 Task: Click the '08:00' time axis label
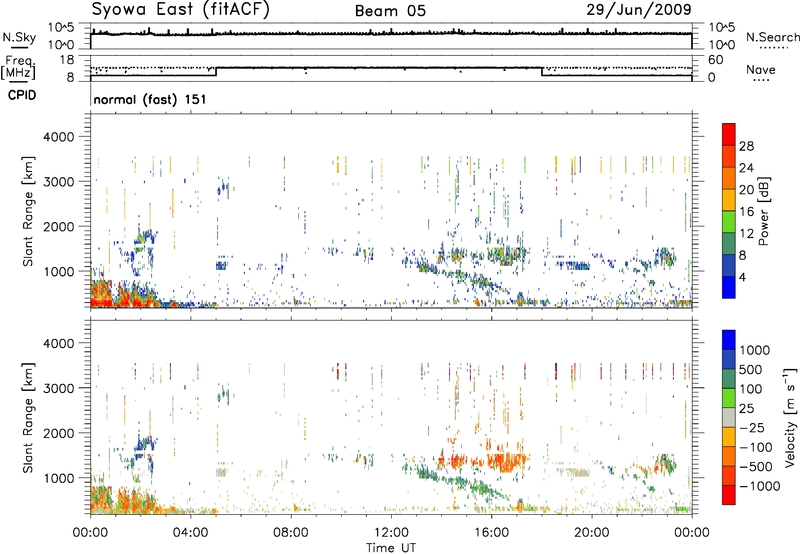pyautogui.click(x=291, y=533)
